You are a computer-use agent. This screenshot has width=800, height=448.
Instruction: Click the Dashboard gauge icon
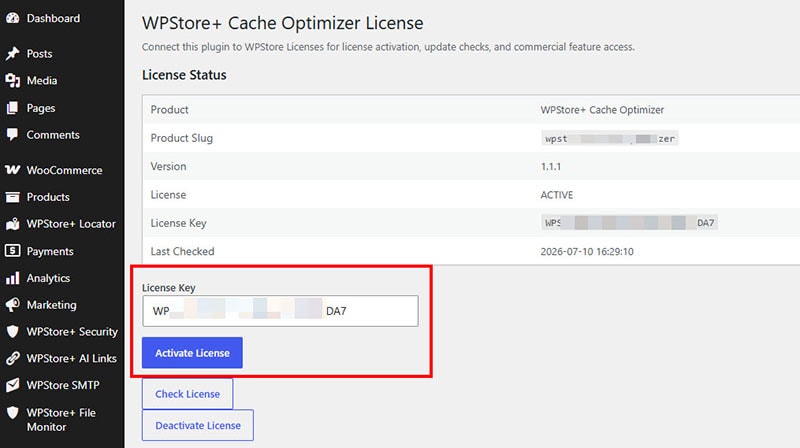pos(13,18)
